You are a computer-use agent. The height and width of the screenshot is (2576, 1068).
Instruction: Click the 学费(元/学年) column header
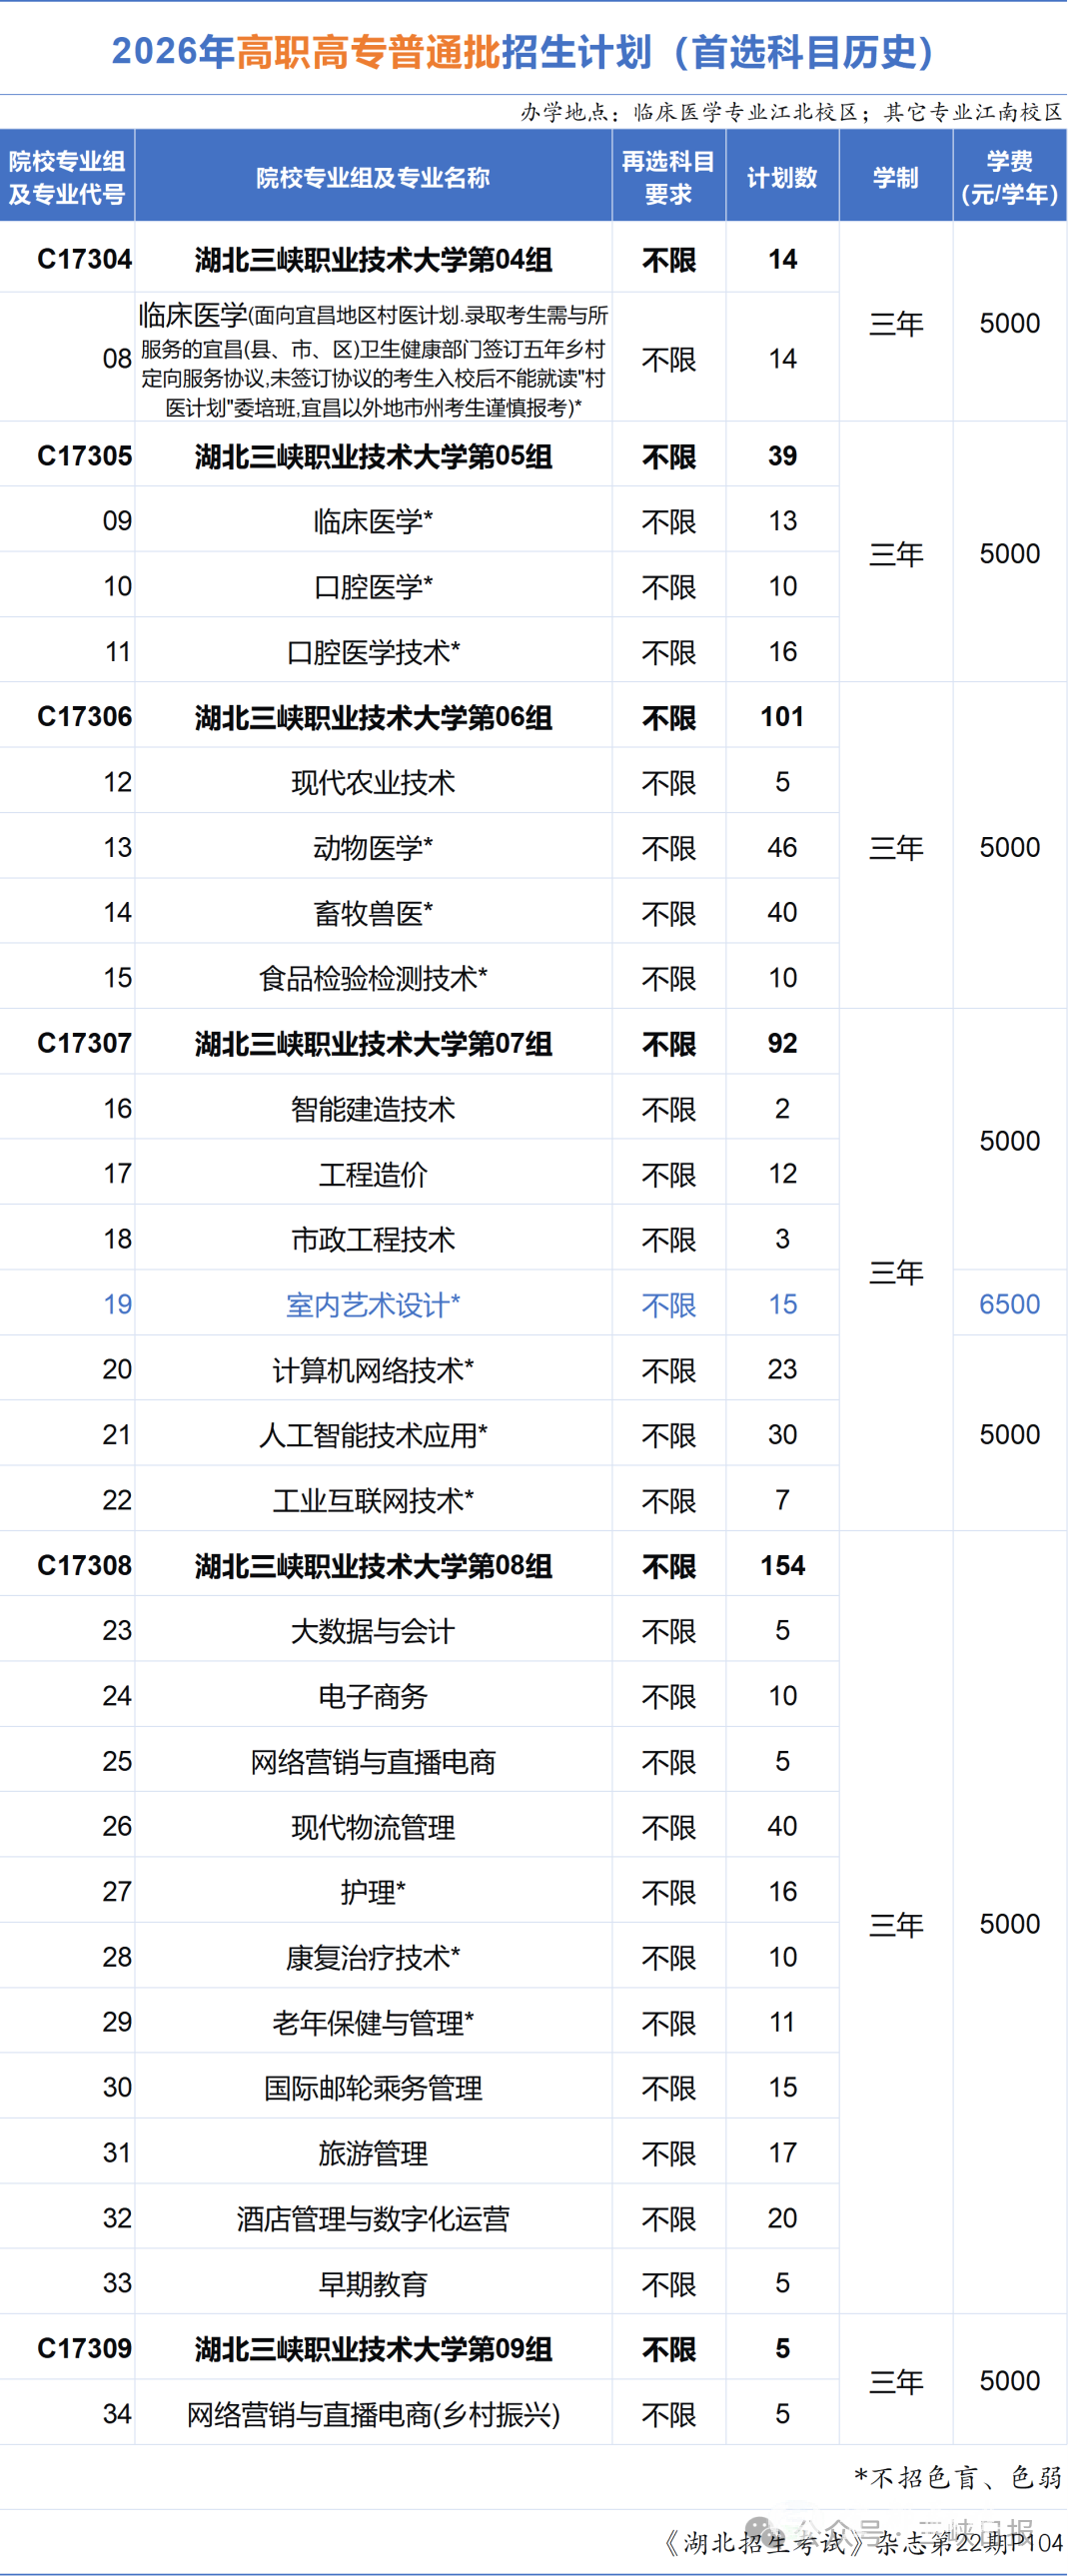click(1009, 177)
